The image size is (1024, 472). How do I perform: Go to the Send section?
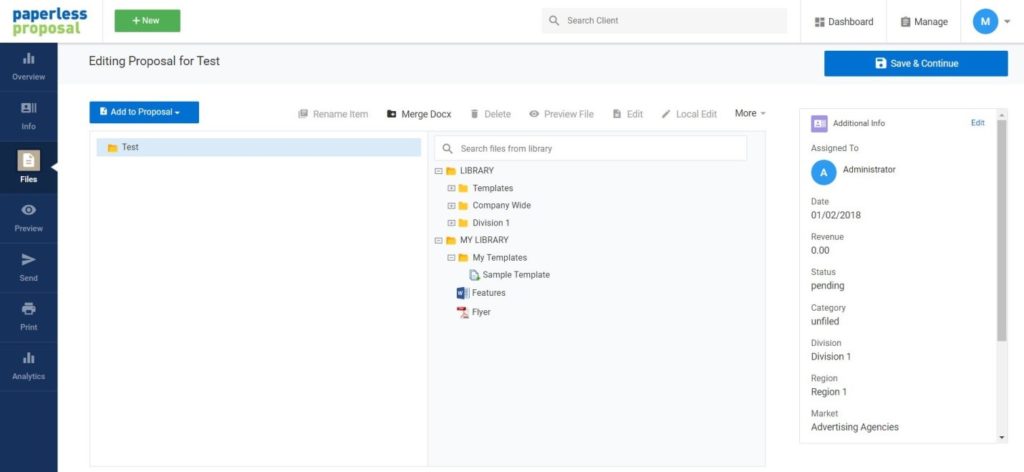(x=29, y=268)
